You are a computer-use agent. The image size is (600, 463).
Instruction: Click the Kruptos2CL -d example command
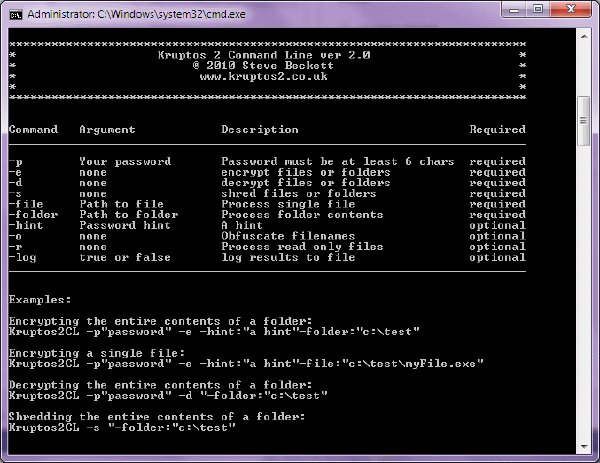pyautogui.click(x=168, y=395)
